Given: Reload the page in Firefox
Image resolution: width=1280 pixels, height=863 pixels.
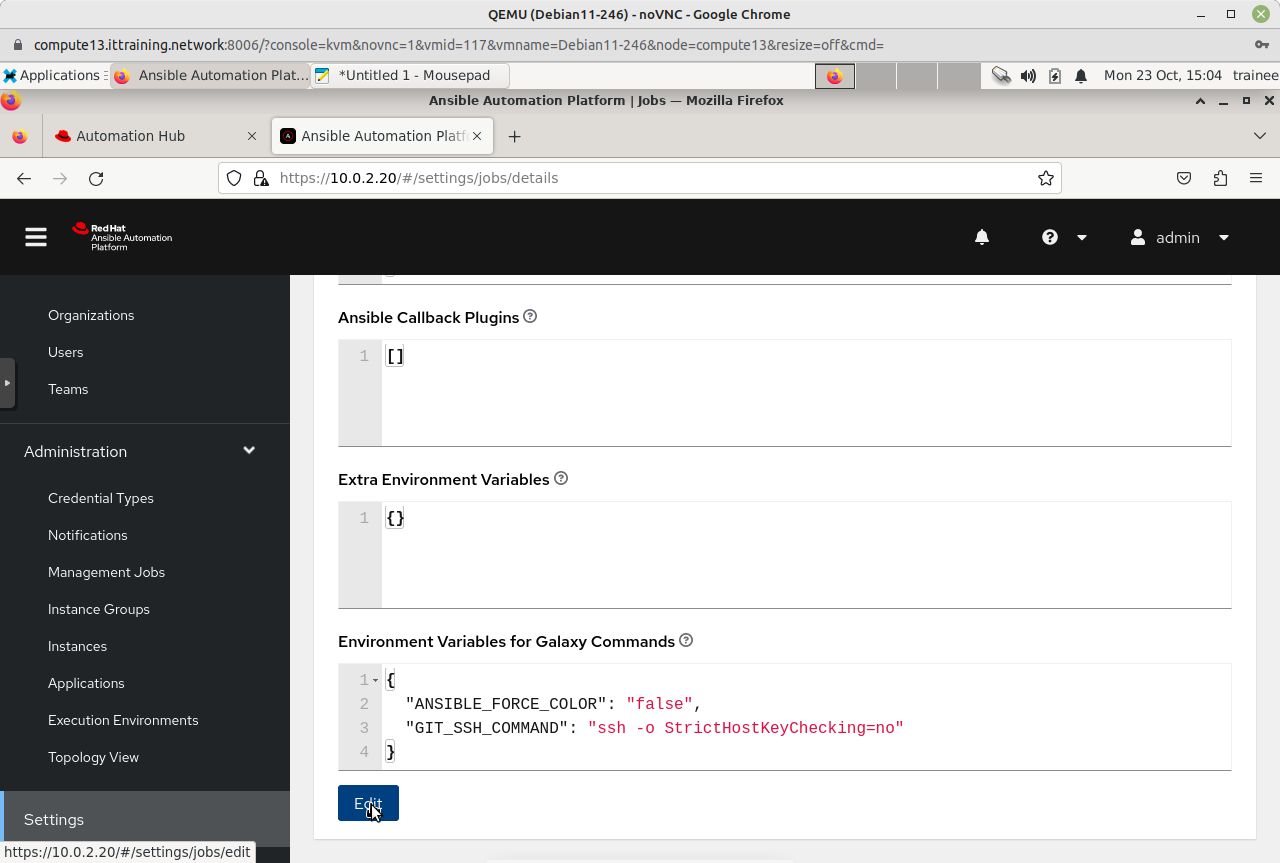Looking at the screenshot, I should click(96, 178).
